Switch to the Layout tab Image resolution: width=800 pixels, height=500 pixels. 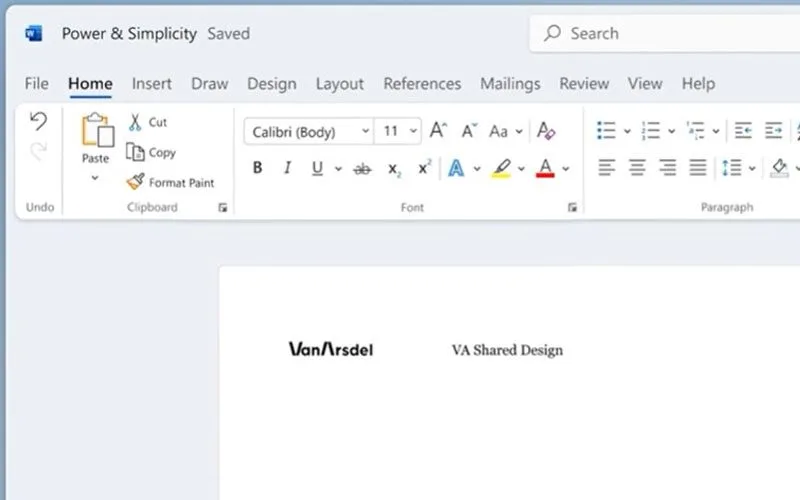click(x=340, y=83)
